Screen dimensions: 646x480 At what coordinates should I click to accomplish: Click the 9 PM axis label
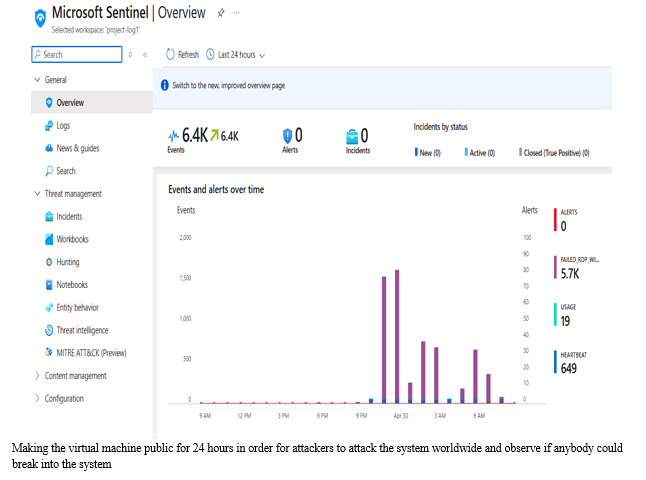[x=361, y=415]
